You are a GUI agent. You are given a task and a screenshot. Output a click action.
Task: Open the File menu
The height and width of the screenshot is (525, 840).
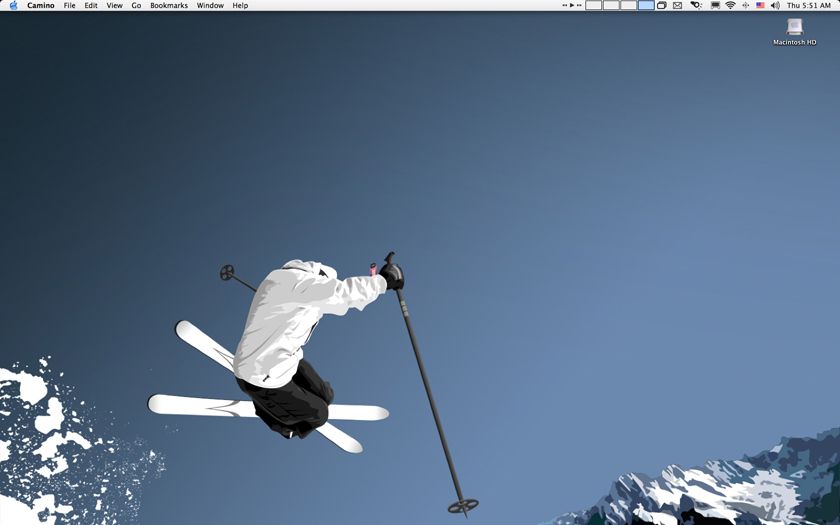70,5
